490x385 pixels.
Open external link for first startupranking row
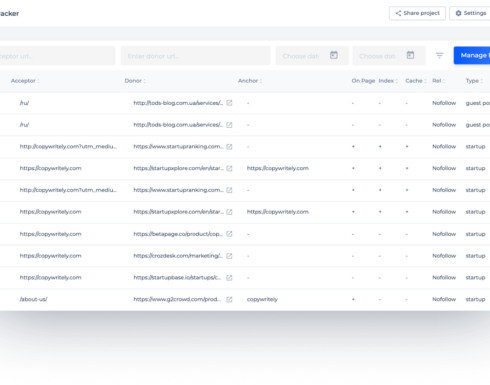click(229, 146)
